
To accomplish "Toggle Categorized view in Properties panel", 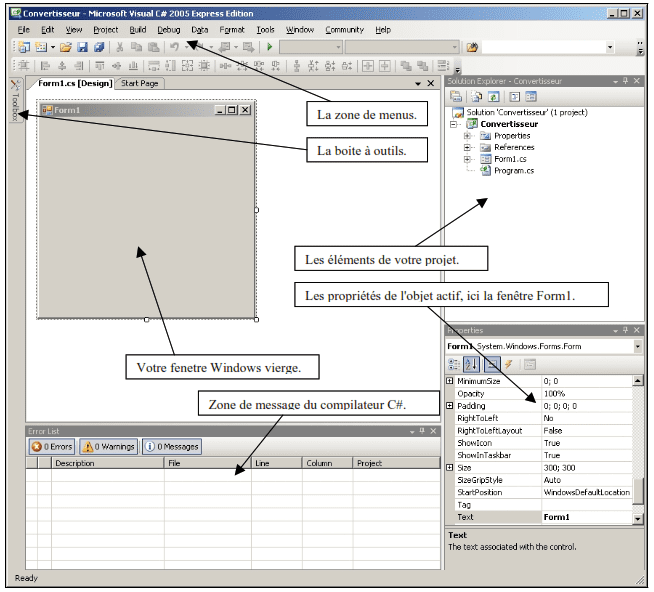I will tap(454, 365).
